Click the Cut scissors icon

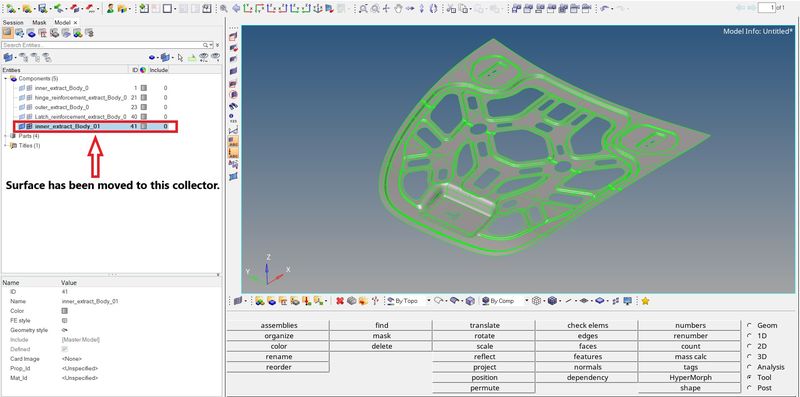pyautogui.click(x=451, y=9)
